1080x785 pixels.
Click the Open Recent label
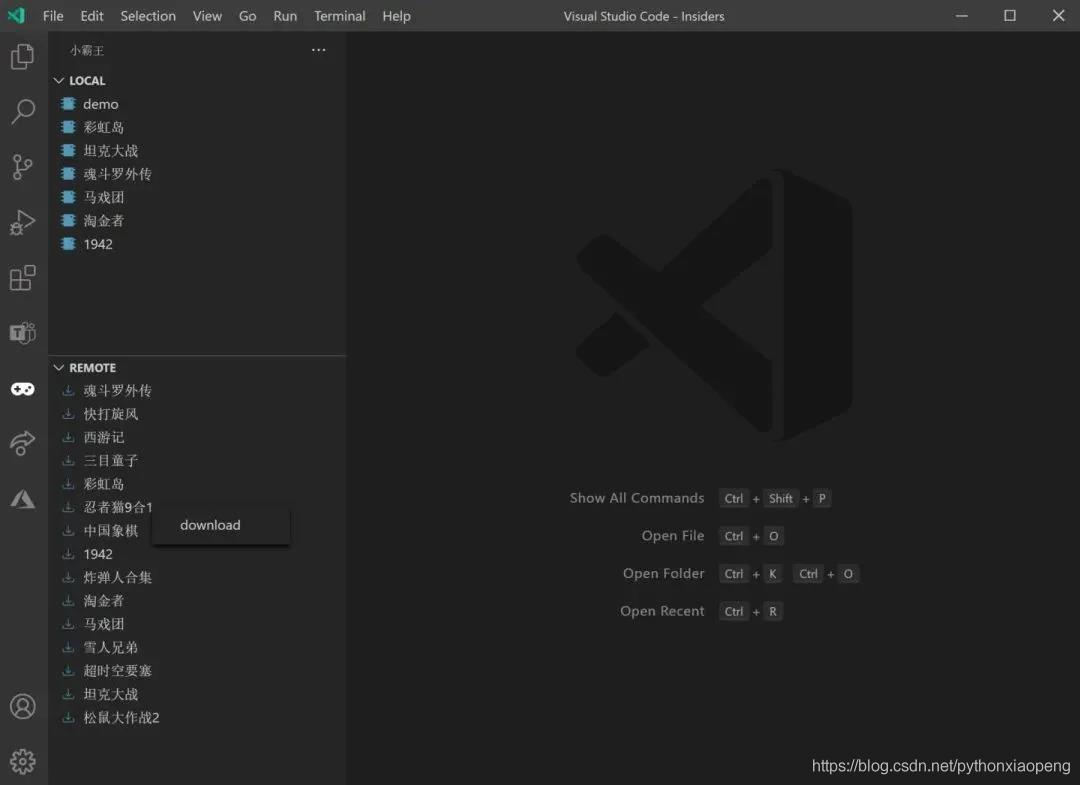[663, 611]
